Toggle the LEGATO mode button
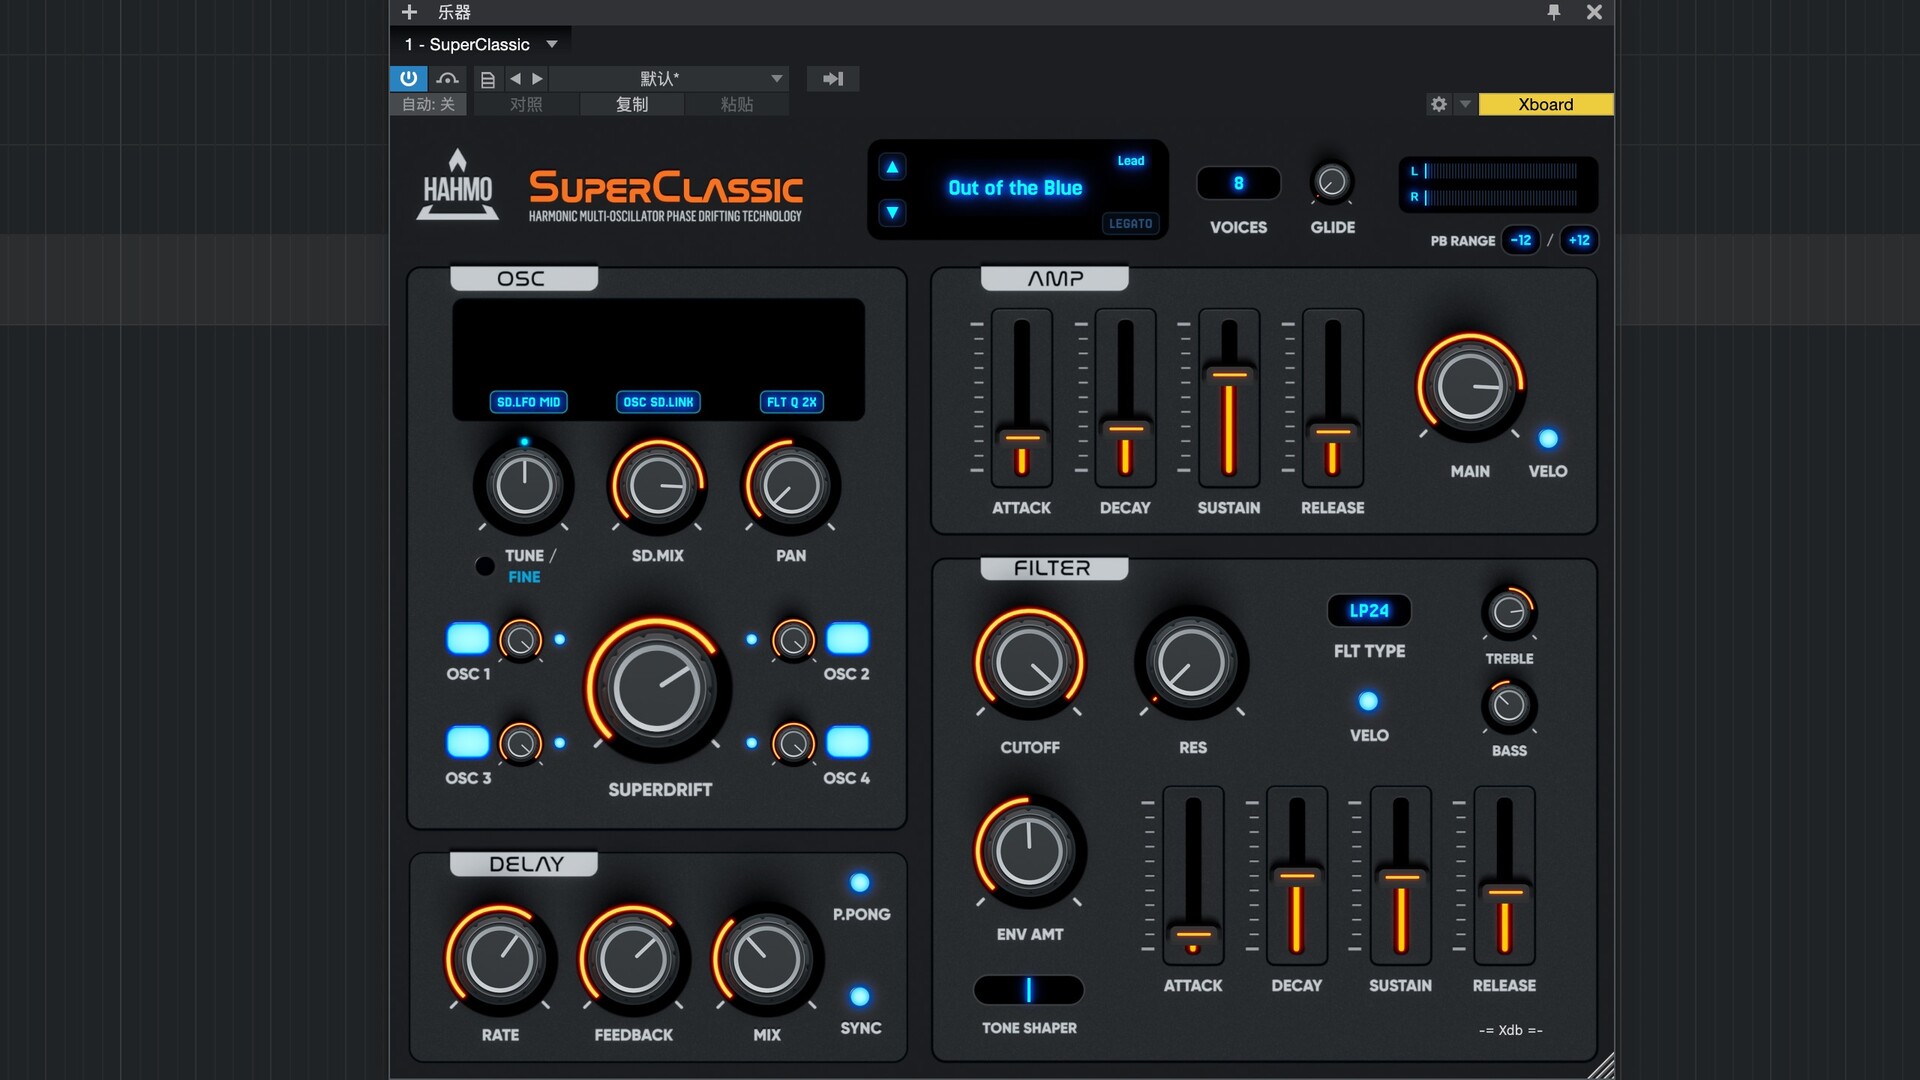 (1130, 223)
